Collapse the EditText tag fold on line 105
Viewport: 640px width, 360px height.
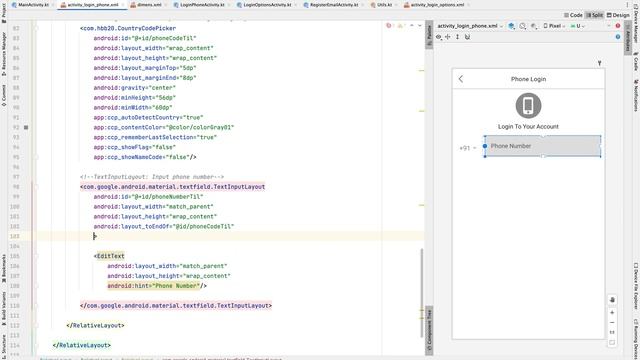[36, 256]
